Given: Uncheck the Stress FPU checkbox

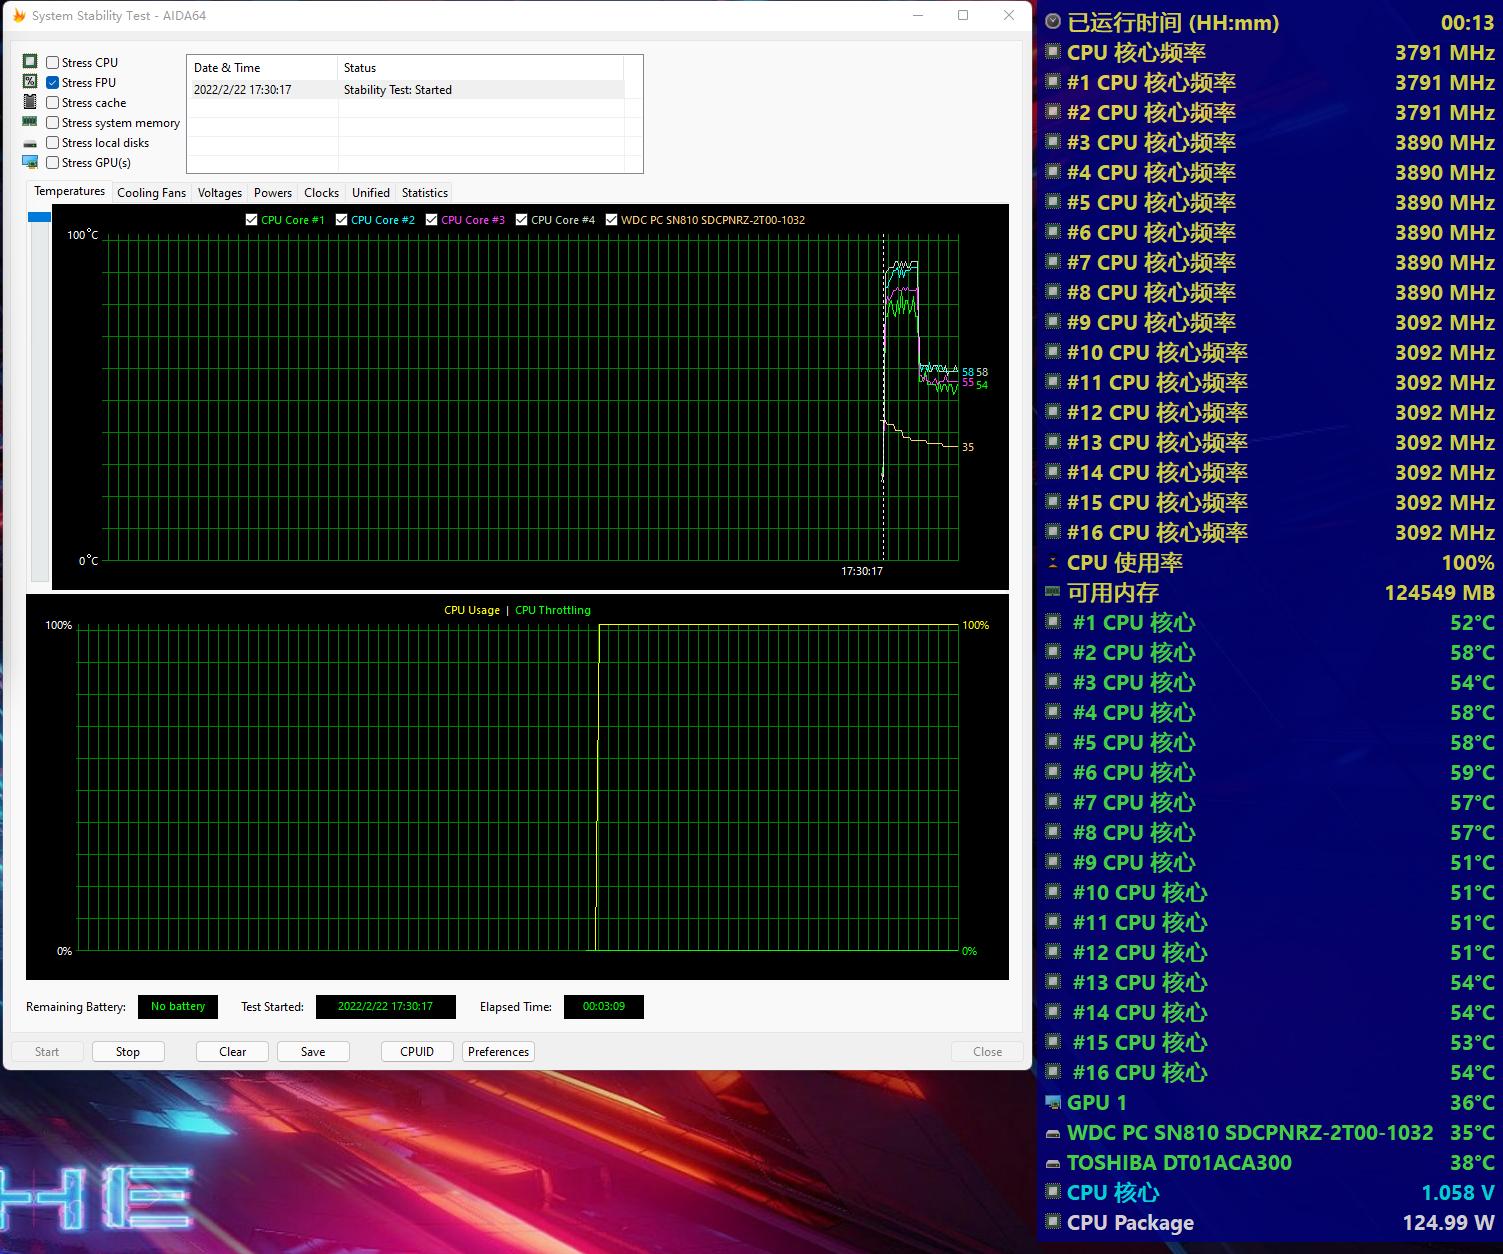Looking at the screenshot, I should point(53,83).
